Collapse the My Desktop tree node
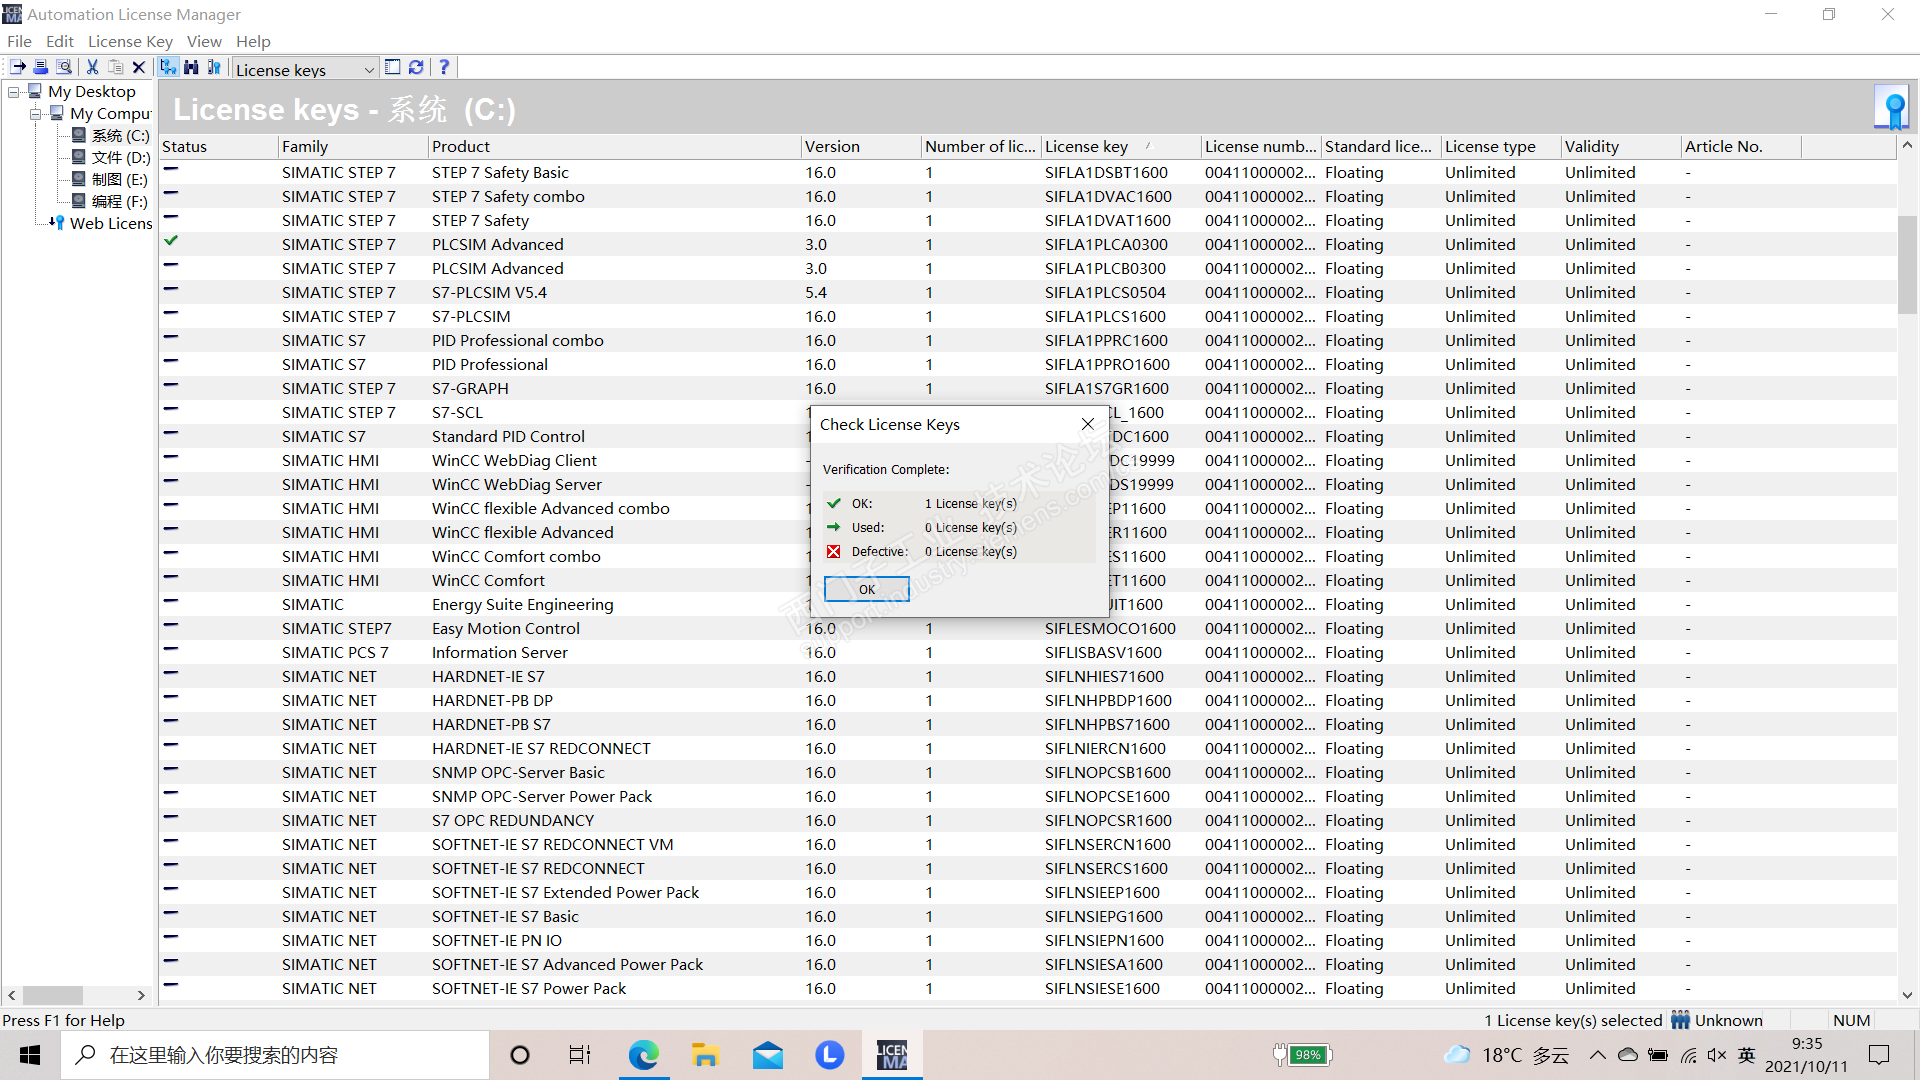This screenshot has width=1920, height=1080. 14,92
